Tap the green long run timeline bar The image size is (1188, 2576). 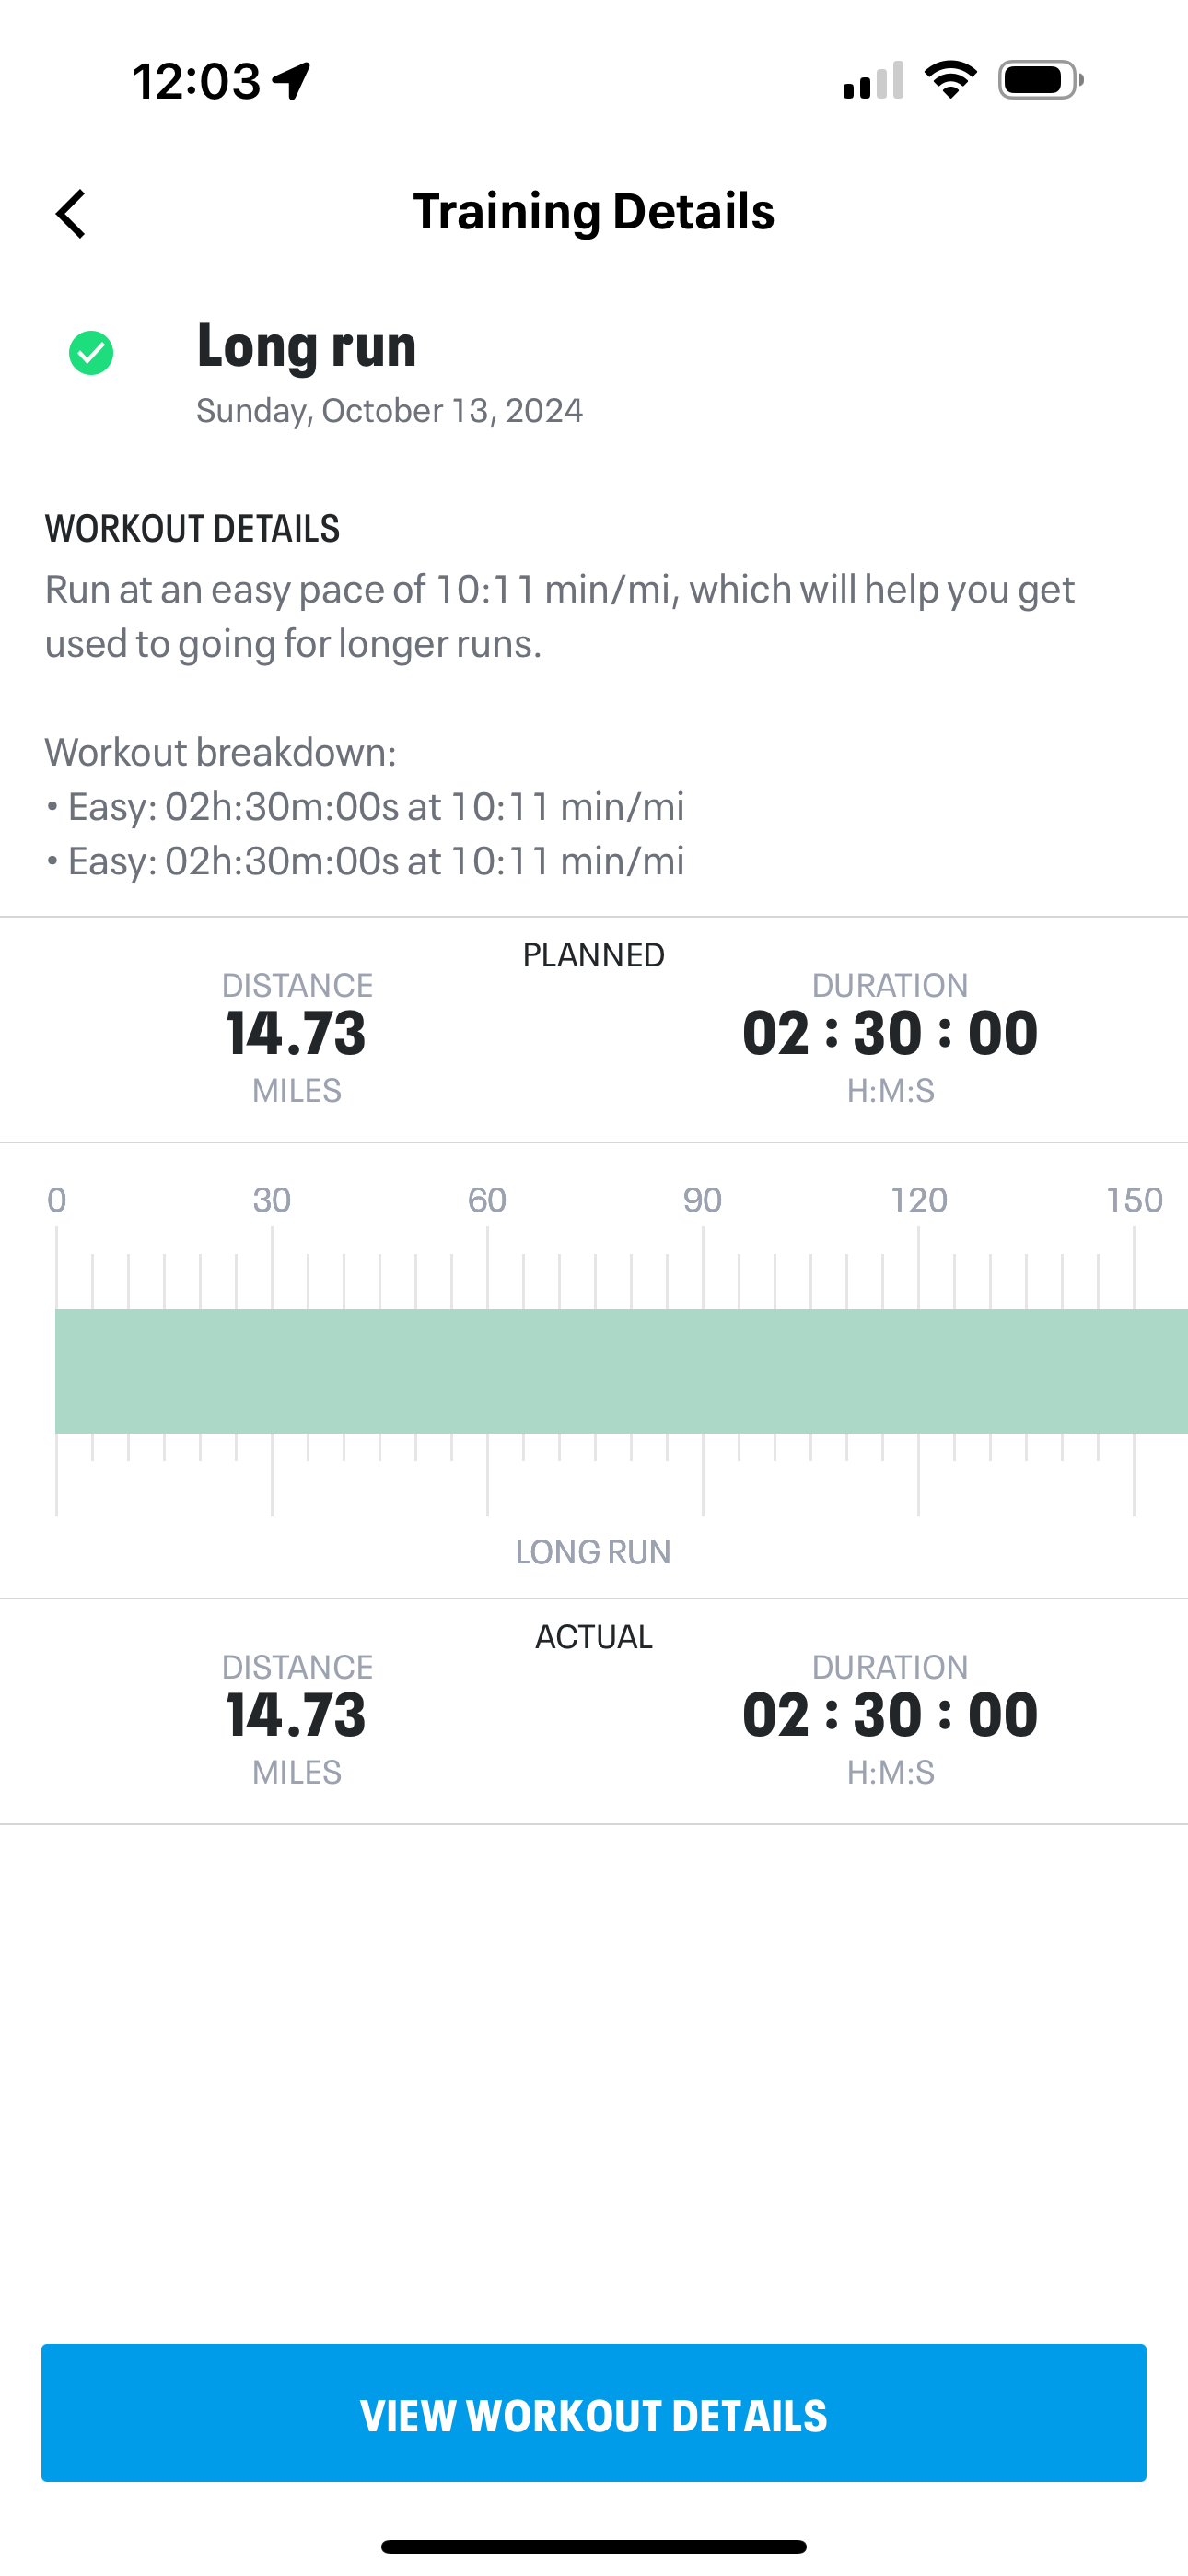tap(620, 1371)
